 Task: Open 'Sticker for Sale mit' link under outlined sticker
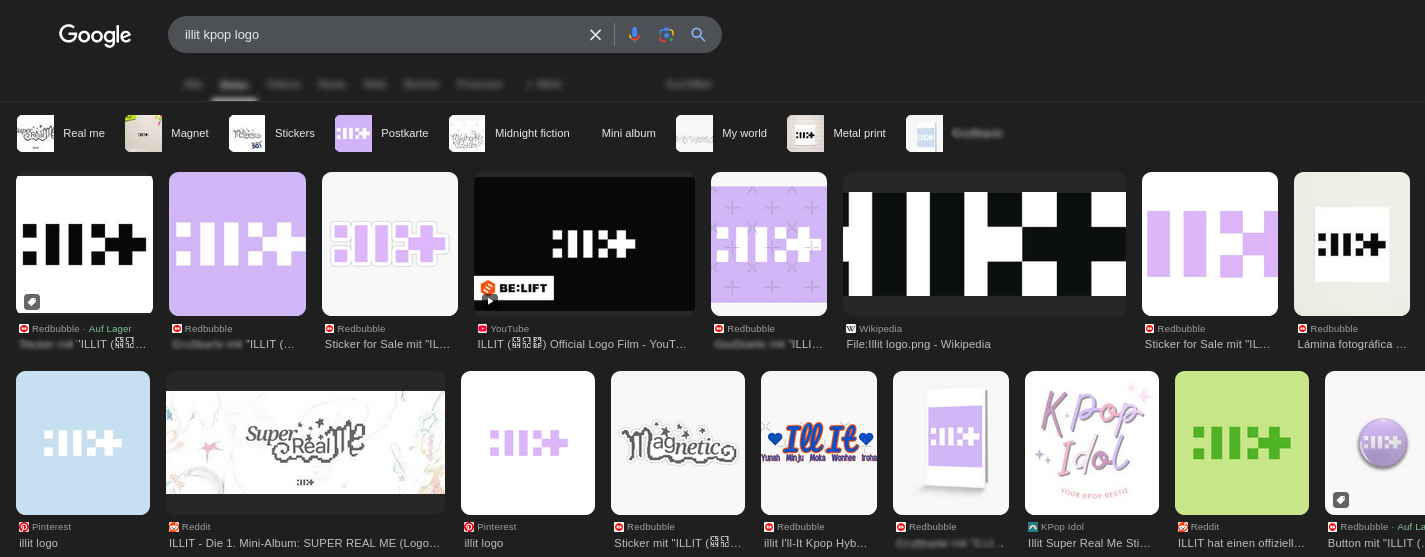click(x=388, y=344)
